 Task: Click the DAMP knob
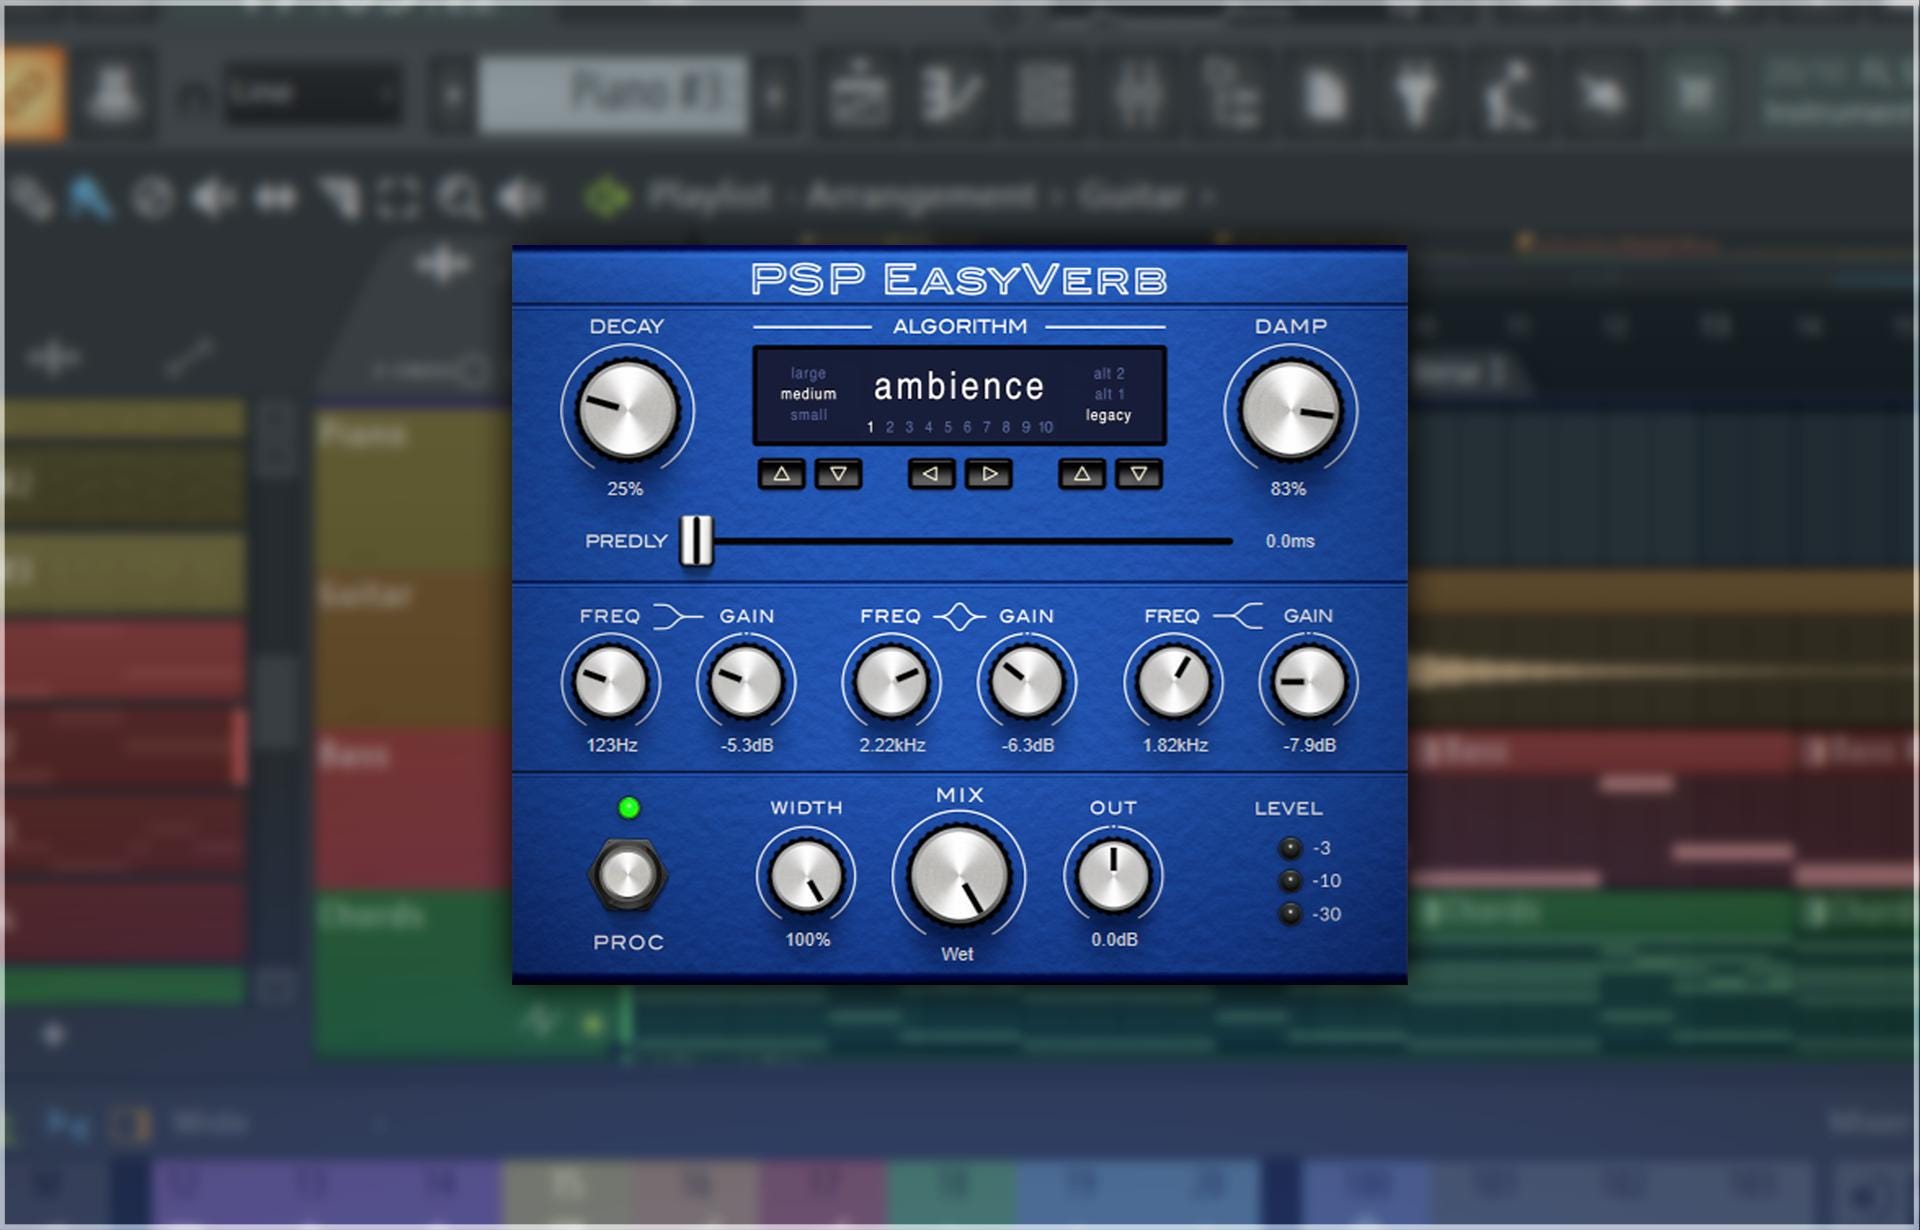(x=1291, y=410)
